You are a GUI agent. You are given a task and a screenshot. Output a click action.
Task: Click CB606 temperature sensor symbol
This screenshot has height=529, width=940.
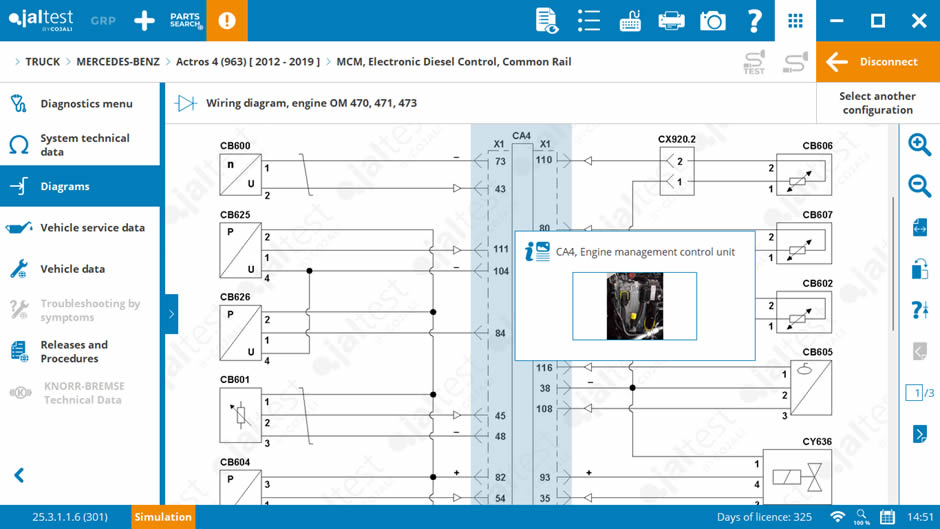tap(803, 175)
